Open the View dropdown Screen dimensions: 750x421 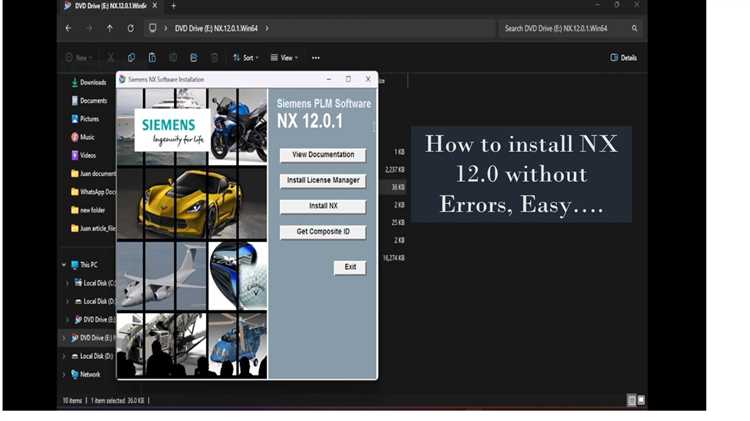(x=284, y=58)
